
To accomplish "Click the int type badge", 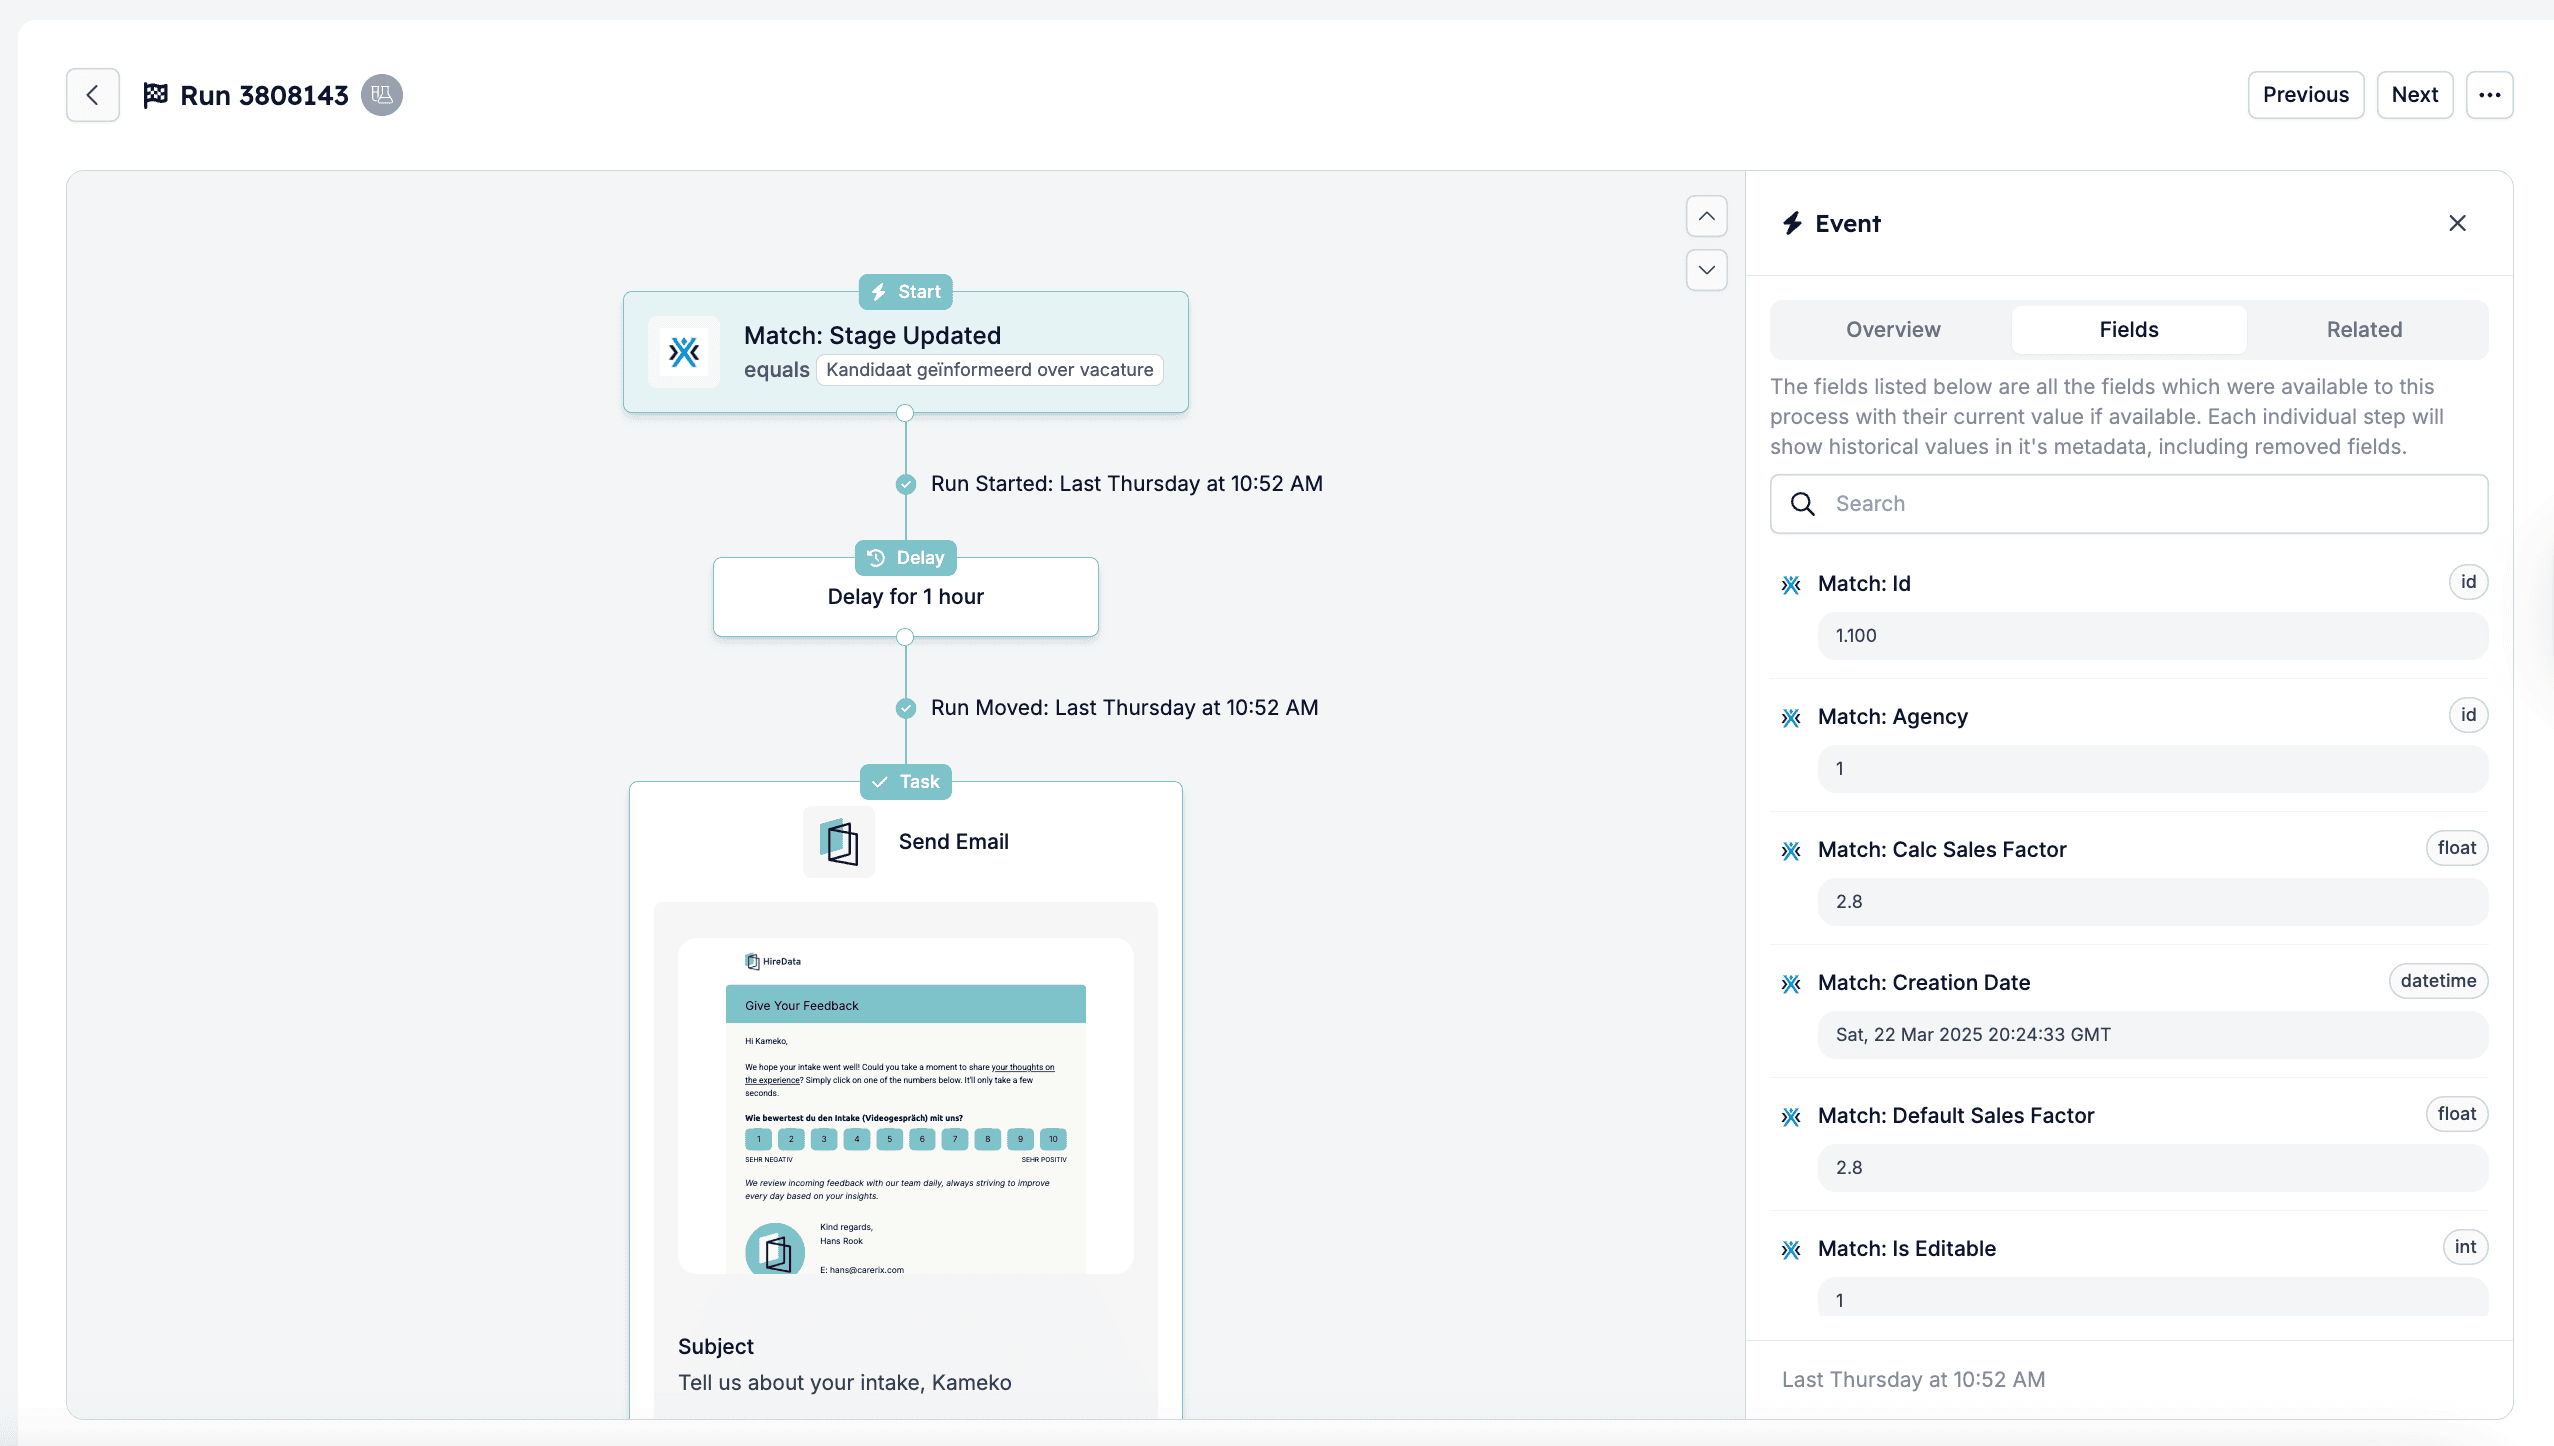I will (x=2465, y=1247).
